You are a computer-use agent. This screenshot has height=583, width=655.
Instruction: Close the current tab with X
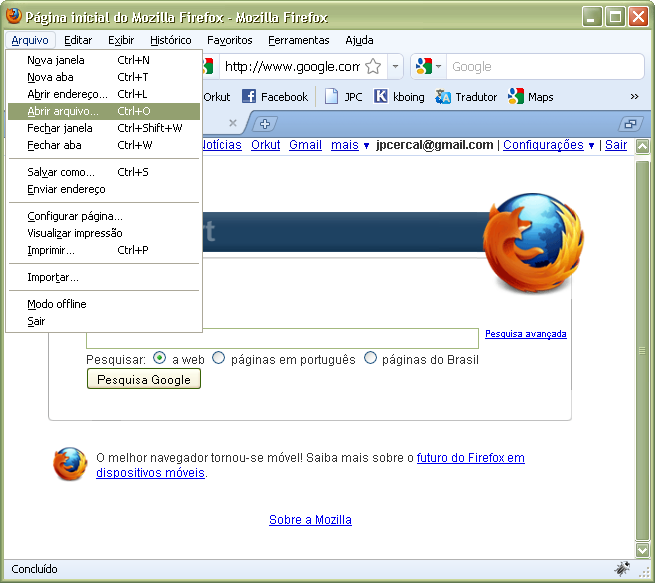[233, 123]
